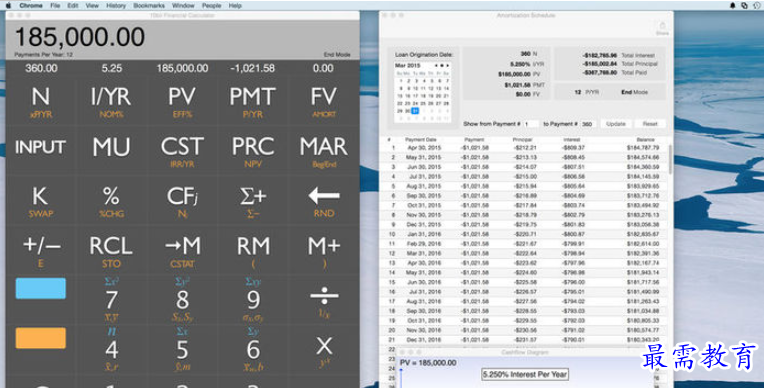Click balance value $184,787.79
This screenshot has height=388, width=764.
643,148
